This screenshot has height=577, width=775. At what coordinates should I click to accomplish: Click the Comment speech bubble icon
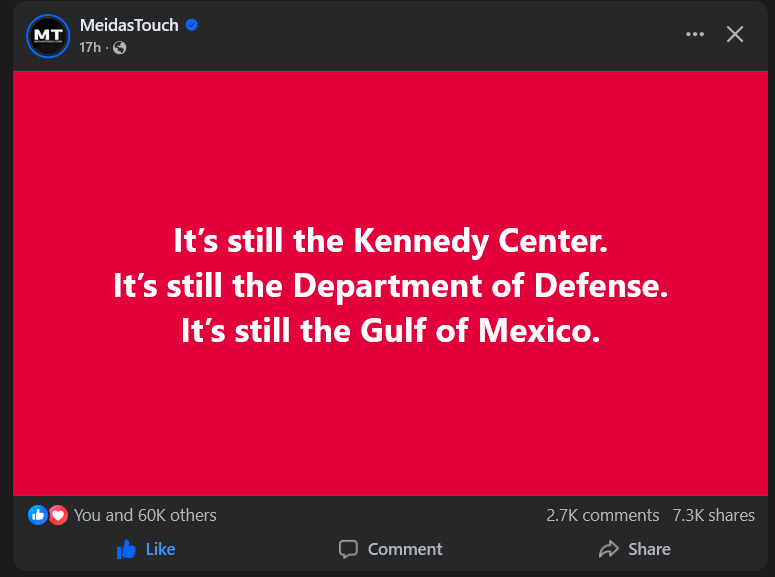click(348, 549)
